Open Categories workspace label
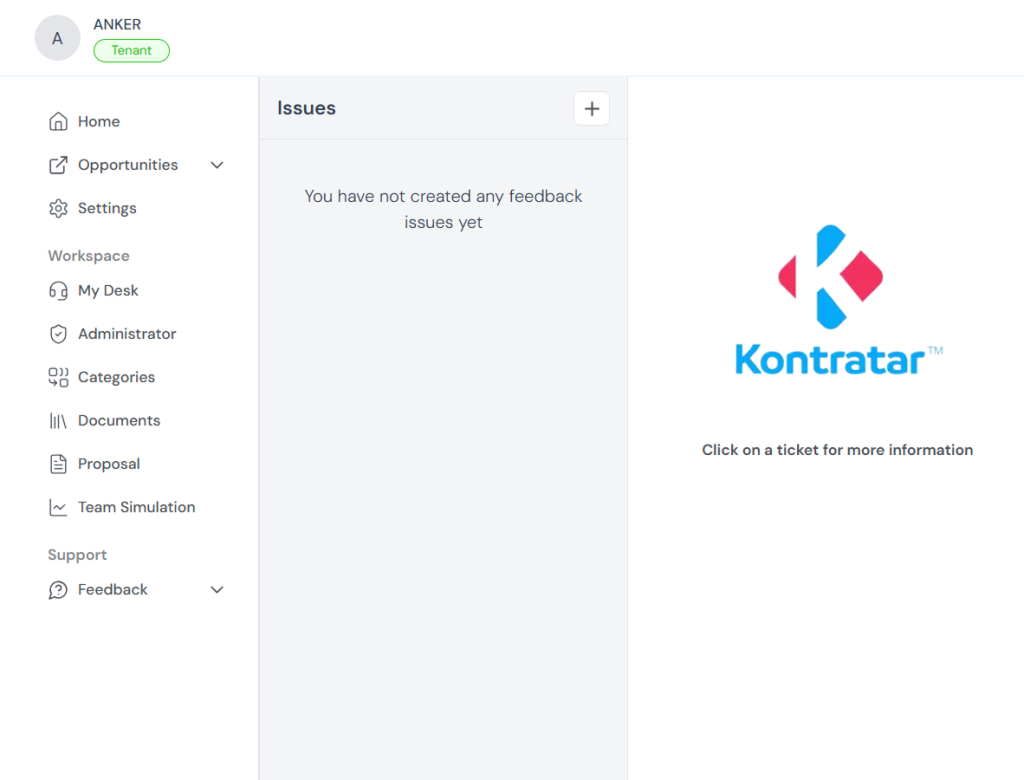The height and width of the screenshot is (780, 1024). point(116,377)
